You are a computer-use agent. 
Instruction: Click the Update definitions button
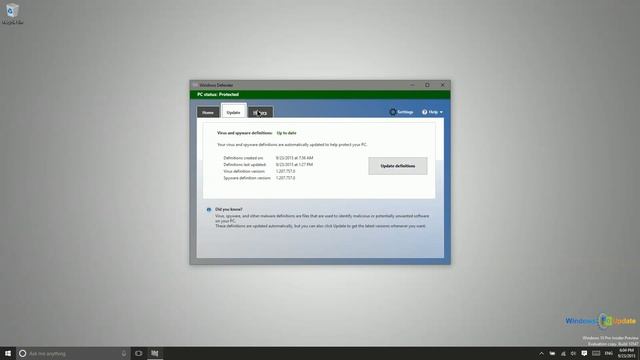click(x=398, y=166)
